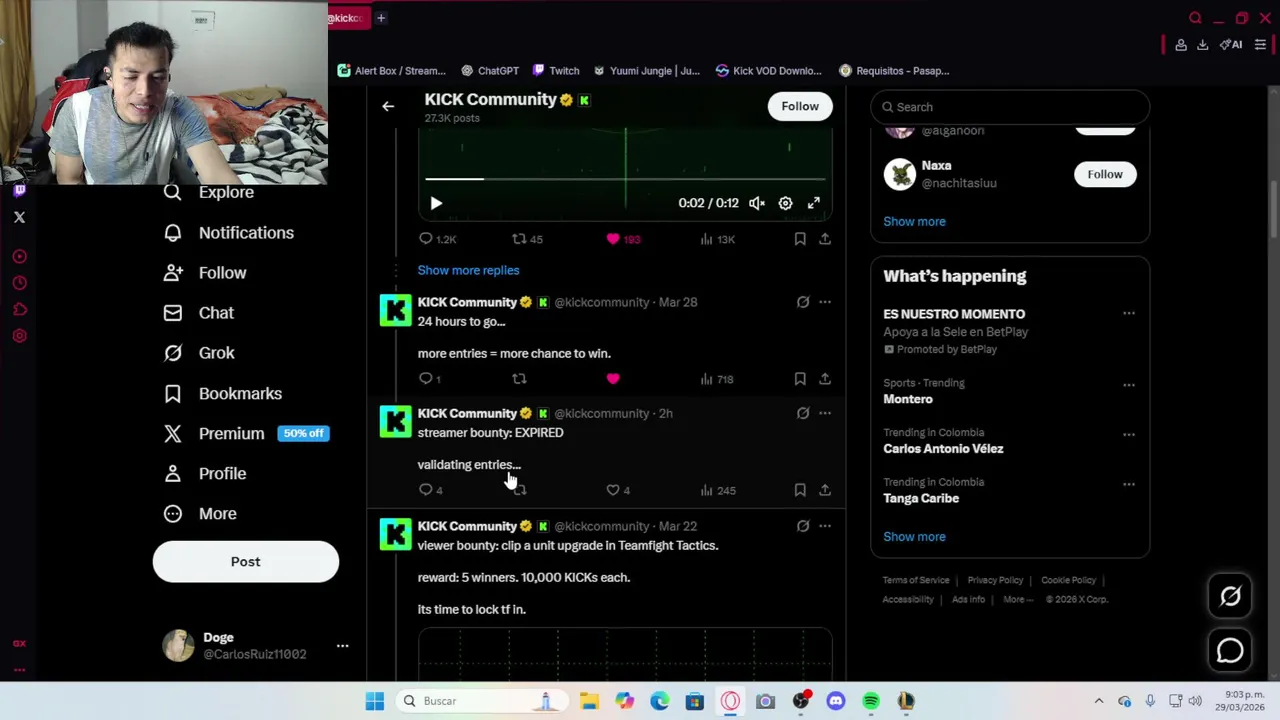Bookmark the 'streamer bounty: EXPIRED' post
1280x720 pixels.
[800, 490]
